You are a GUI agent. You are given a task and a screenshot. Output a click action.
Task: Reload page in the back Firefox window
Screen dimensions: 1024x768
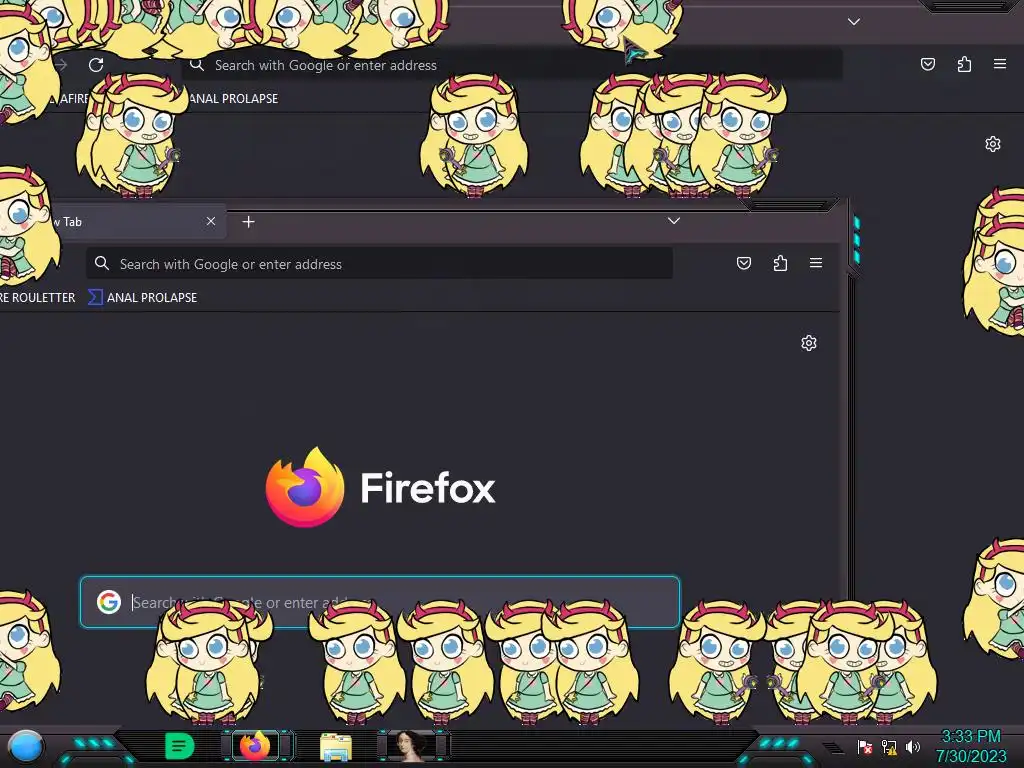click(x=96, y=65)
